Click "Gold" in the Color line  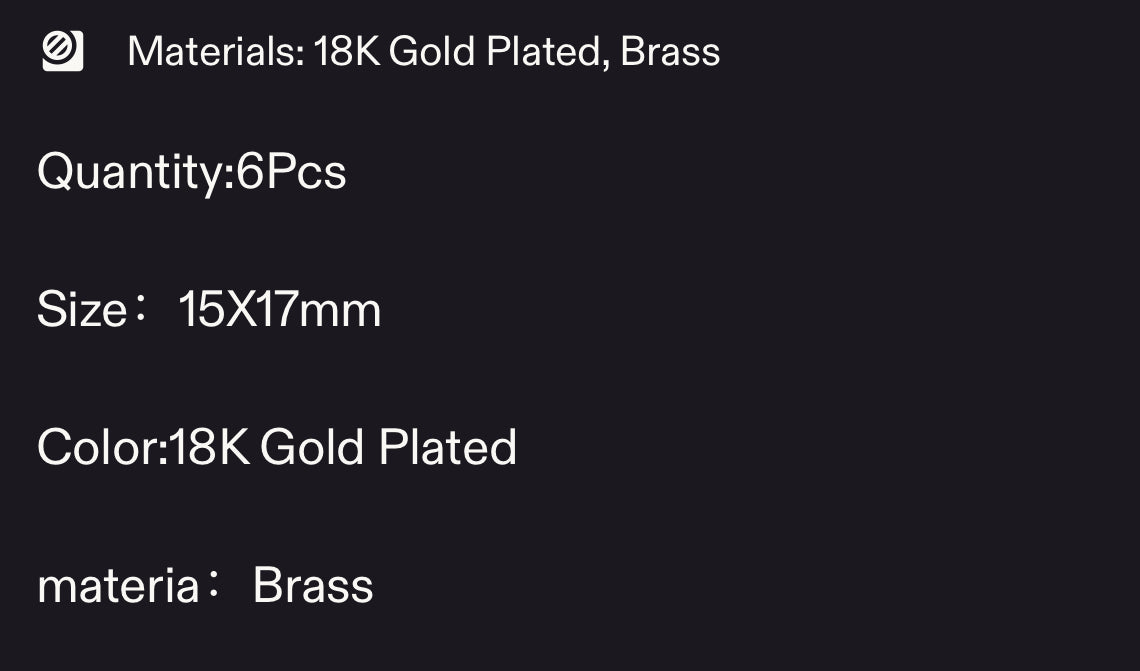point(312,448)
